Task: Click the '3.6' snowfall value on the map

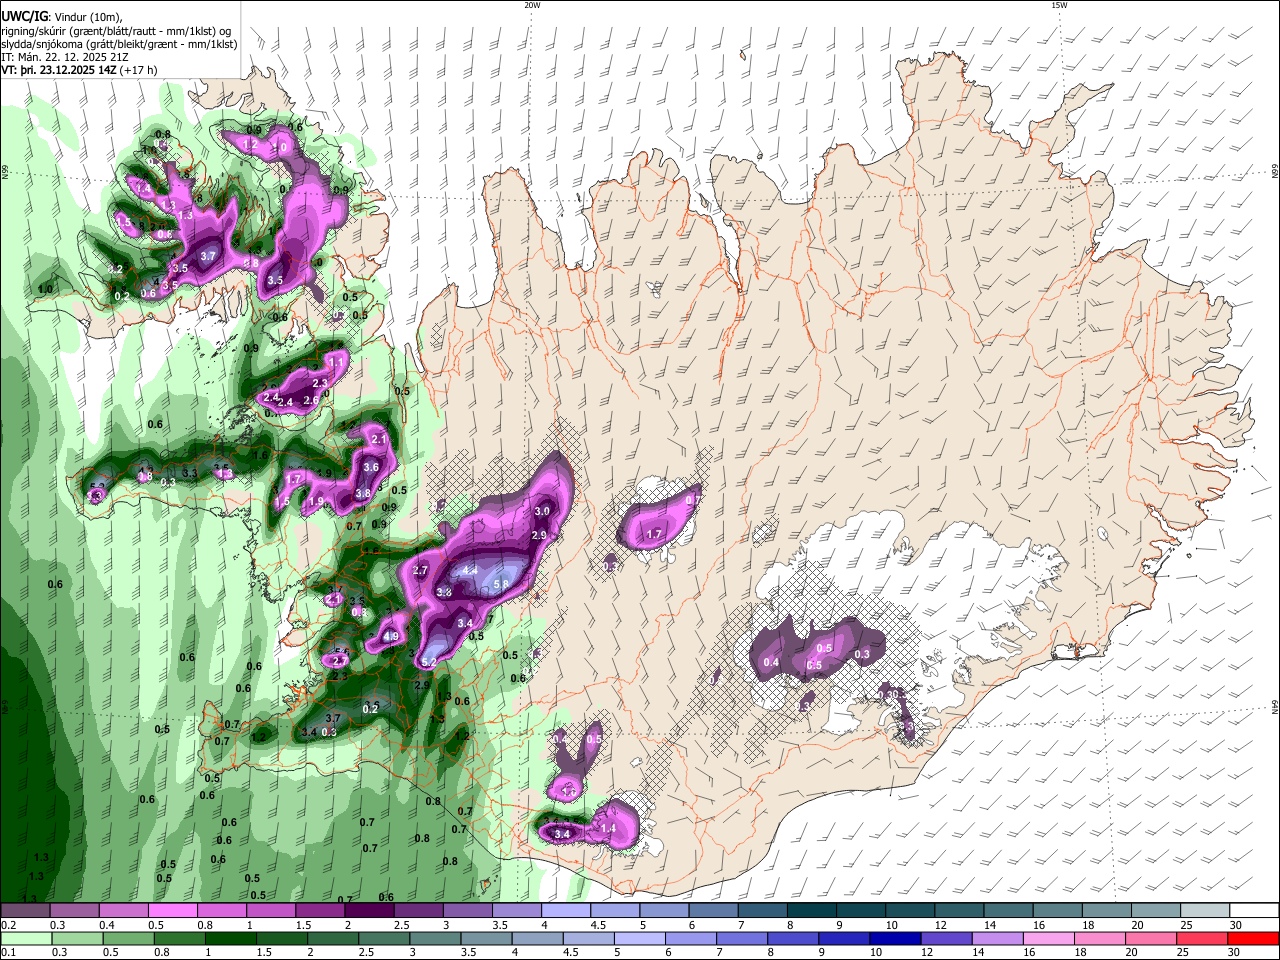Action: (371, 467)
